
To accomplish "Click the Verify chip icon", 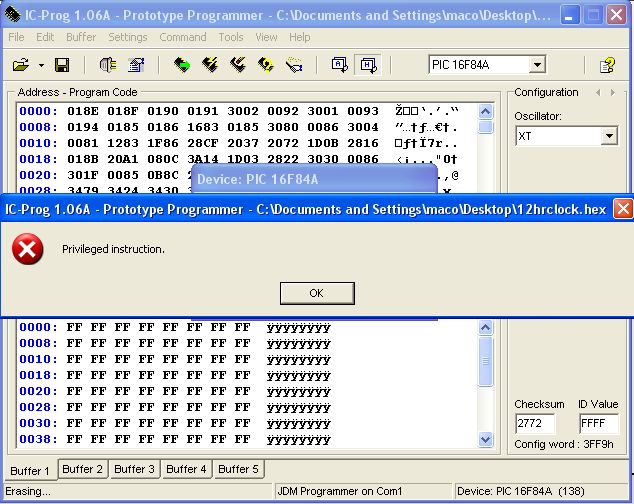I will tap(266, 65).
